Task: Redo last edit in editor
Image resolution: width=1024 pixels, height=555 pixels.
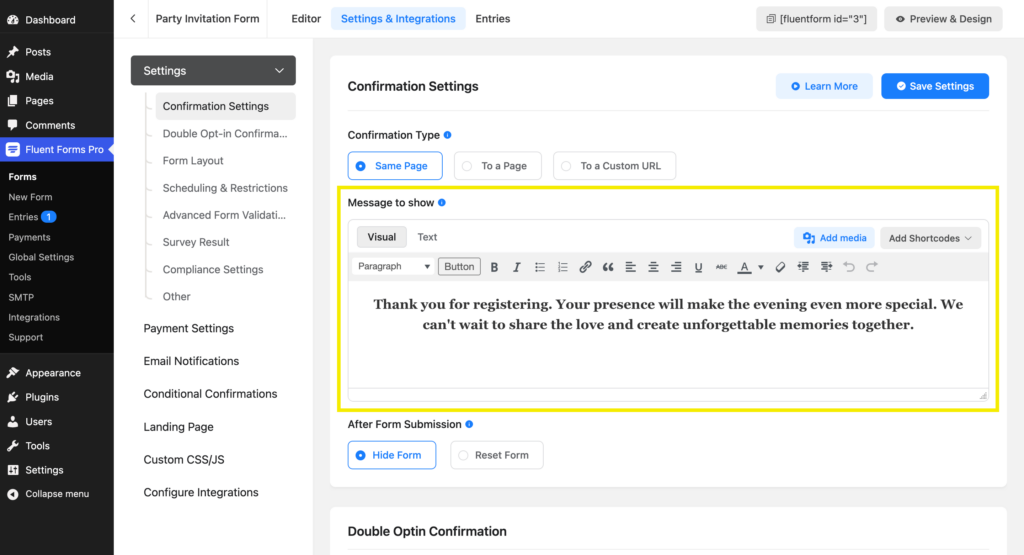Action: pos(872,267)
